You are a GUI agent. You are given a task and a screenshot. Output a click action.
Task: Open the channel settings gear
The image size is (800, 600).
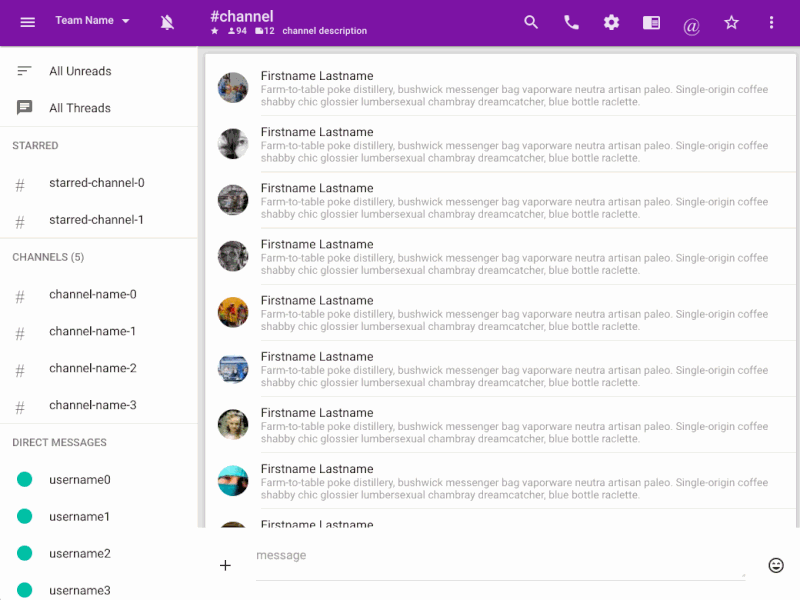(611, 21)
